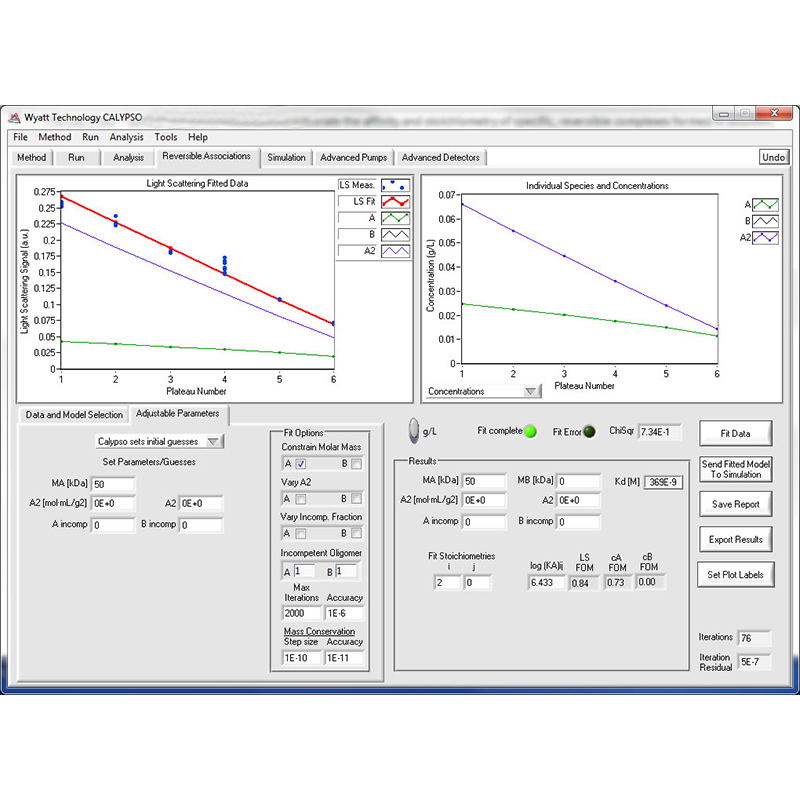Open the Run menu
Screen dimensions: 800x800
pos(90,137)
